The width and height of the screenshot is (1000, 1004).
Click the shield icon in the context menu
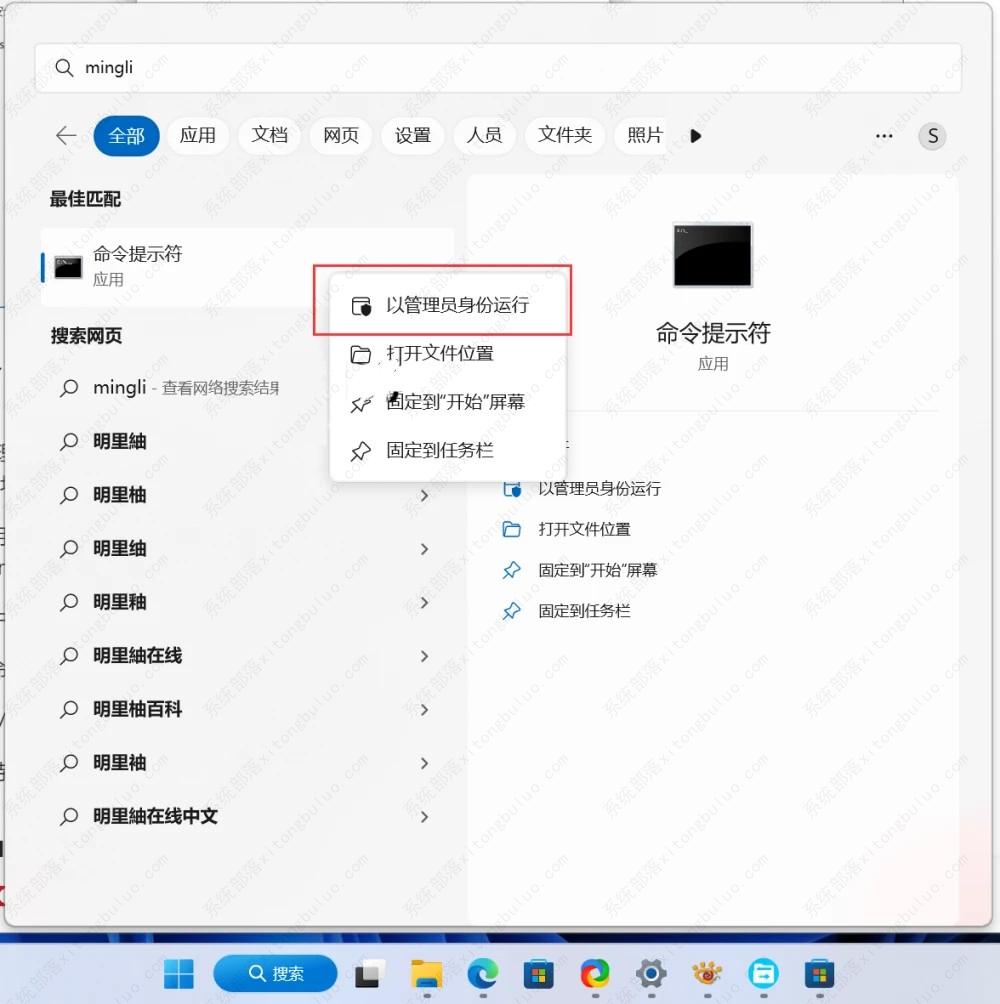(x=361, y=306)
